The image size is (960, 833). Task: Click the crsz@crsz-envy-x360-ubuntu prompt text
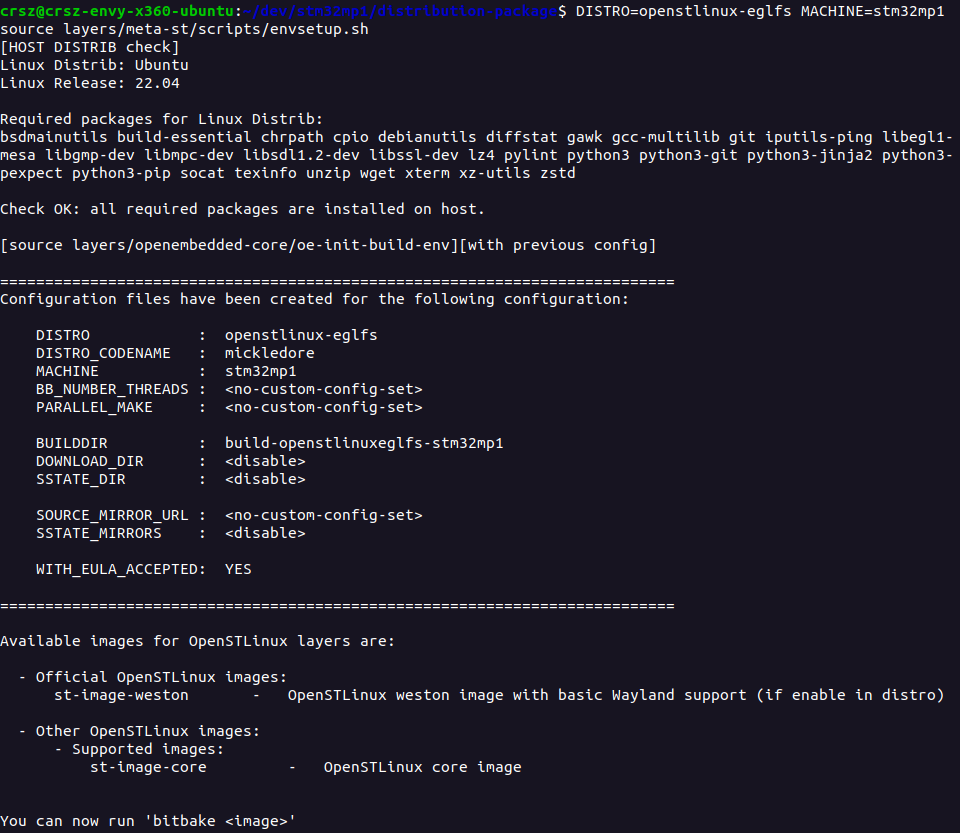(117, 11)
